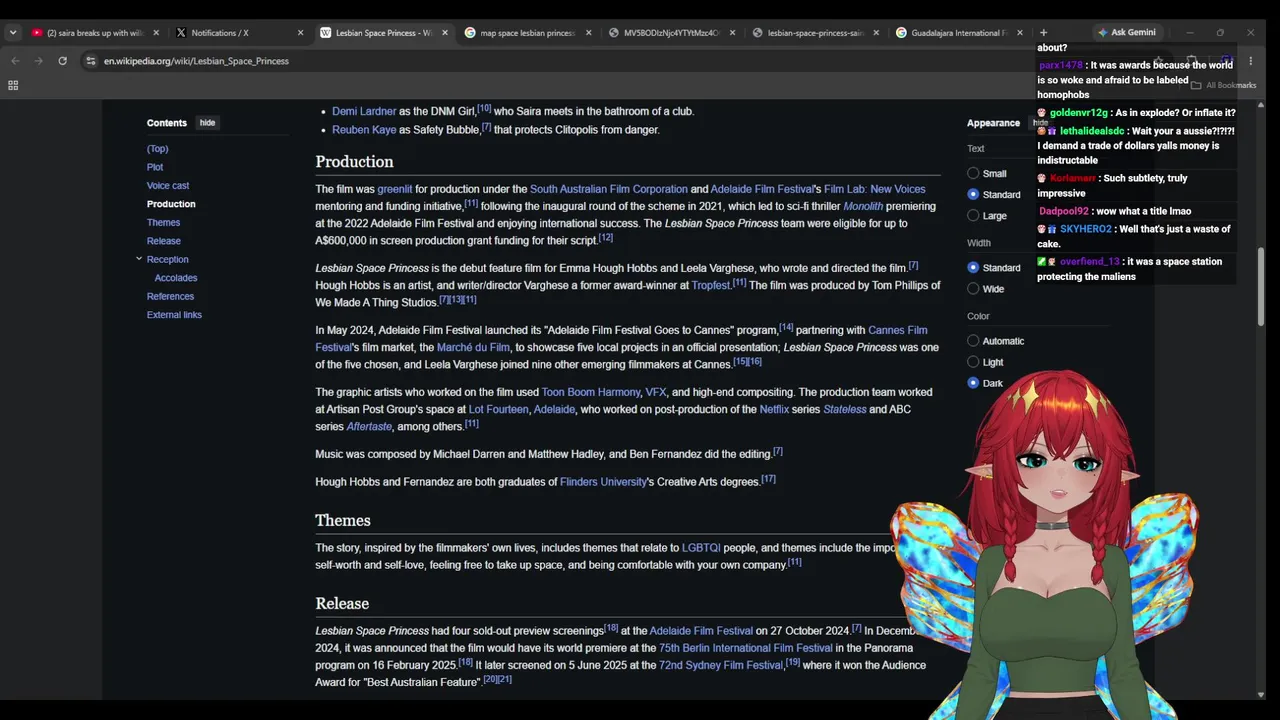Click chat username 'overfiend_13'

coord(1090,262)
